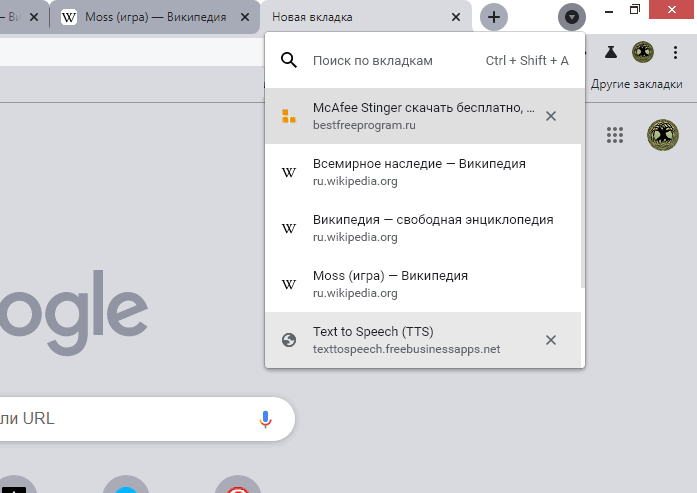Open profile avatar in the toolbar
The image size is (697, 493).
[643, 52]
